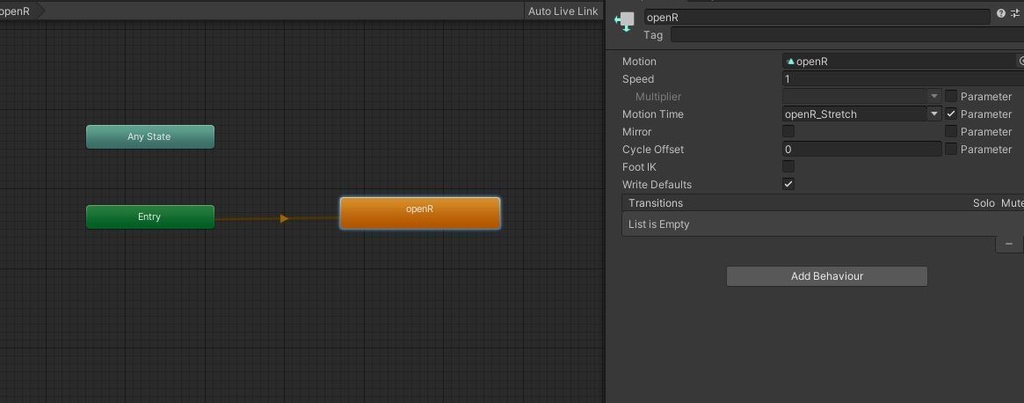Click the Motion field showing openR clip

coord(899,61)
